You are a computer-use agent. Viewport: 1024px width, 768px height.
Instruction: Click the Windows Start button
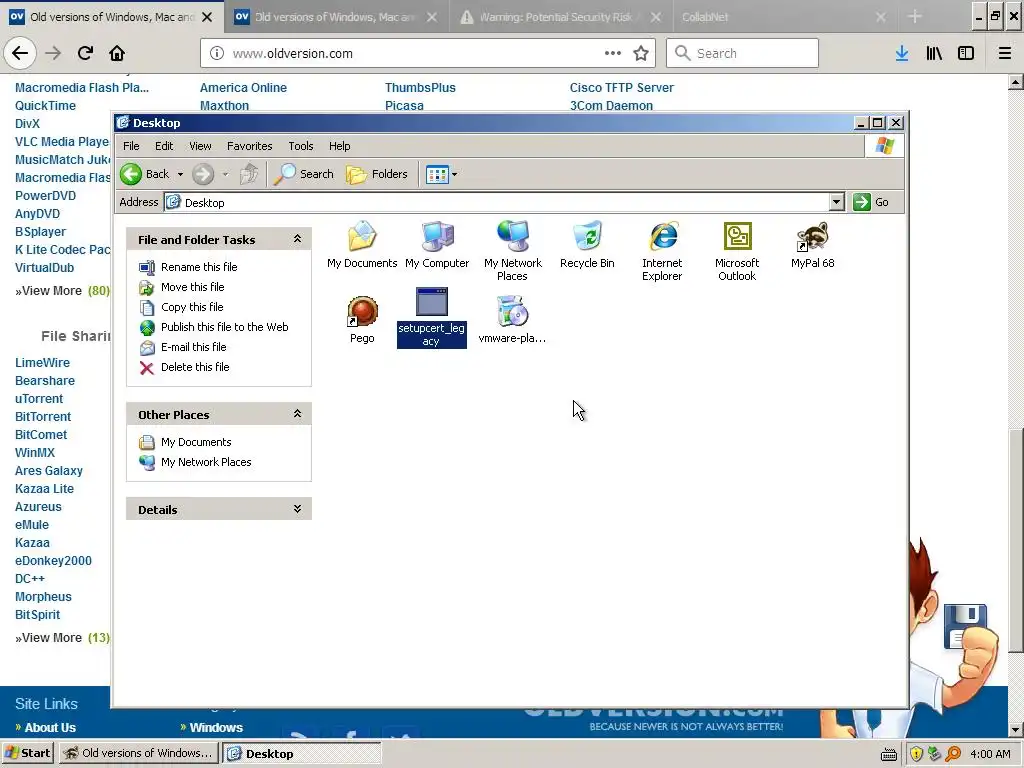click(x=28, y=753)
